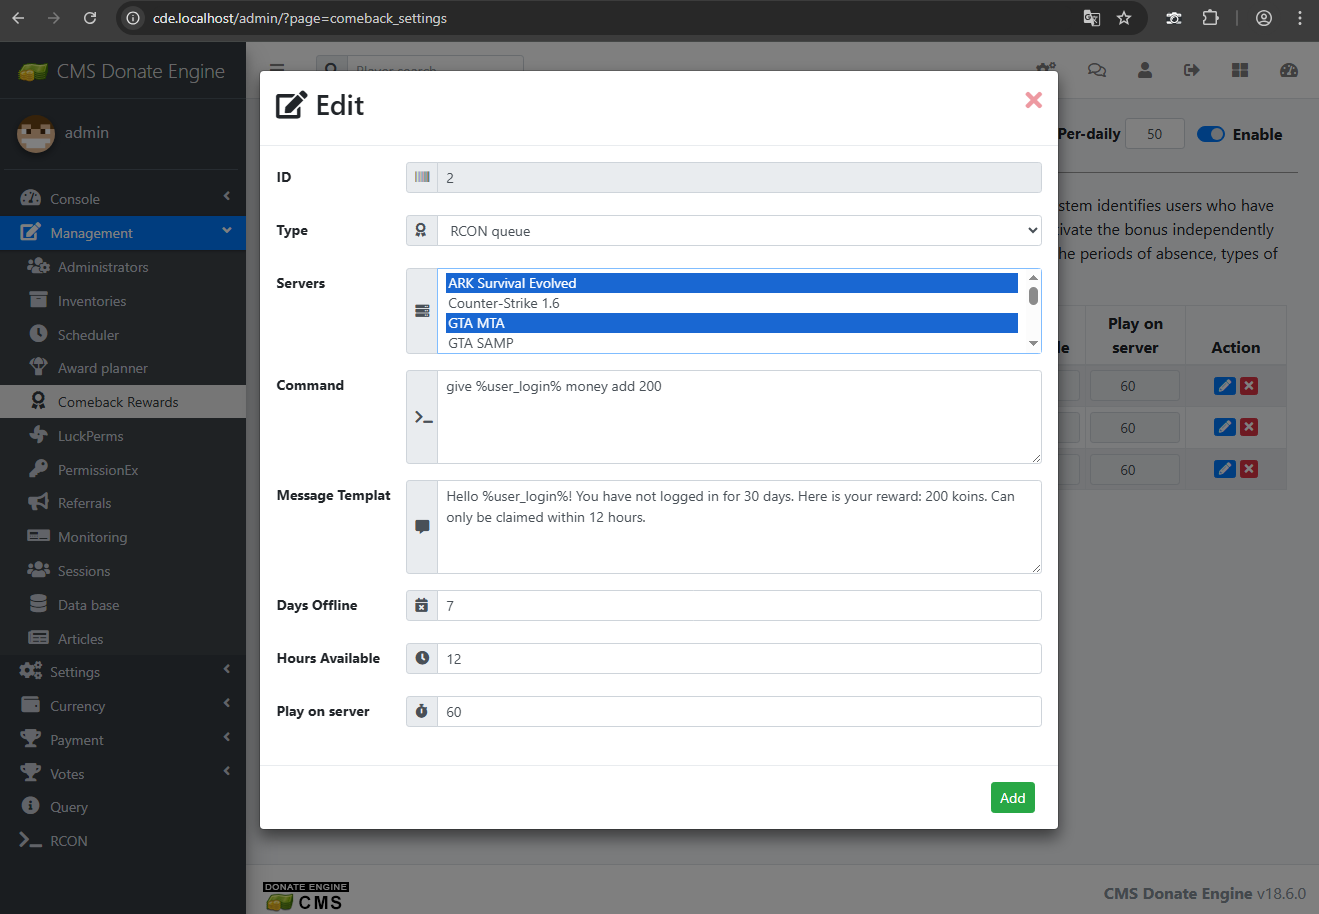
Task: Click the red delete icon in last row
Action: (x=1249, y=469)
